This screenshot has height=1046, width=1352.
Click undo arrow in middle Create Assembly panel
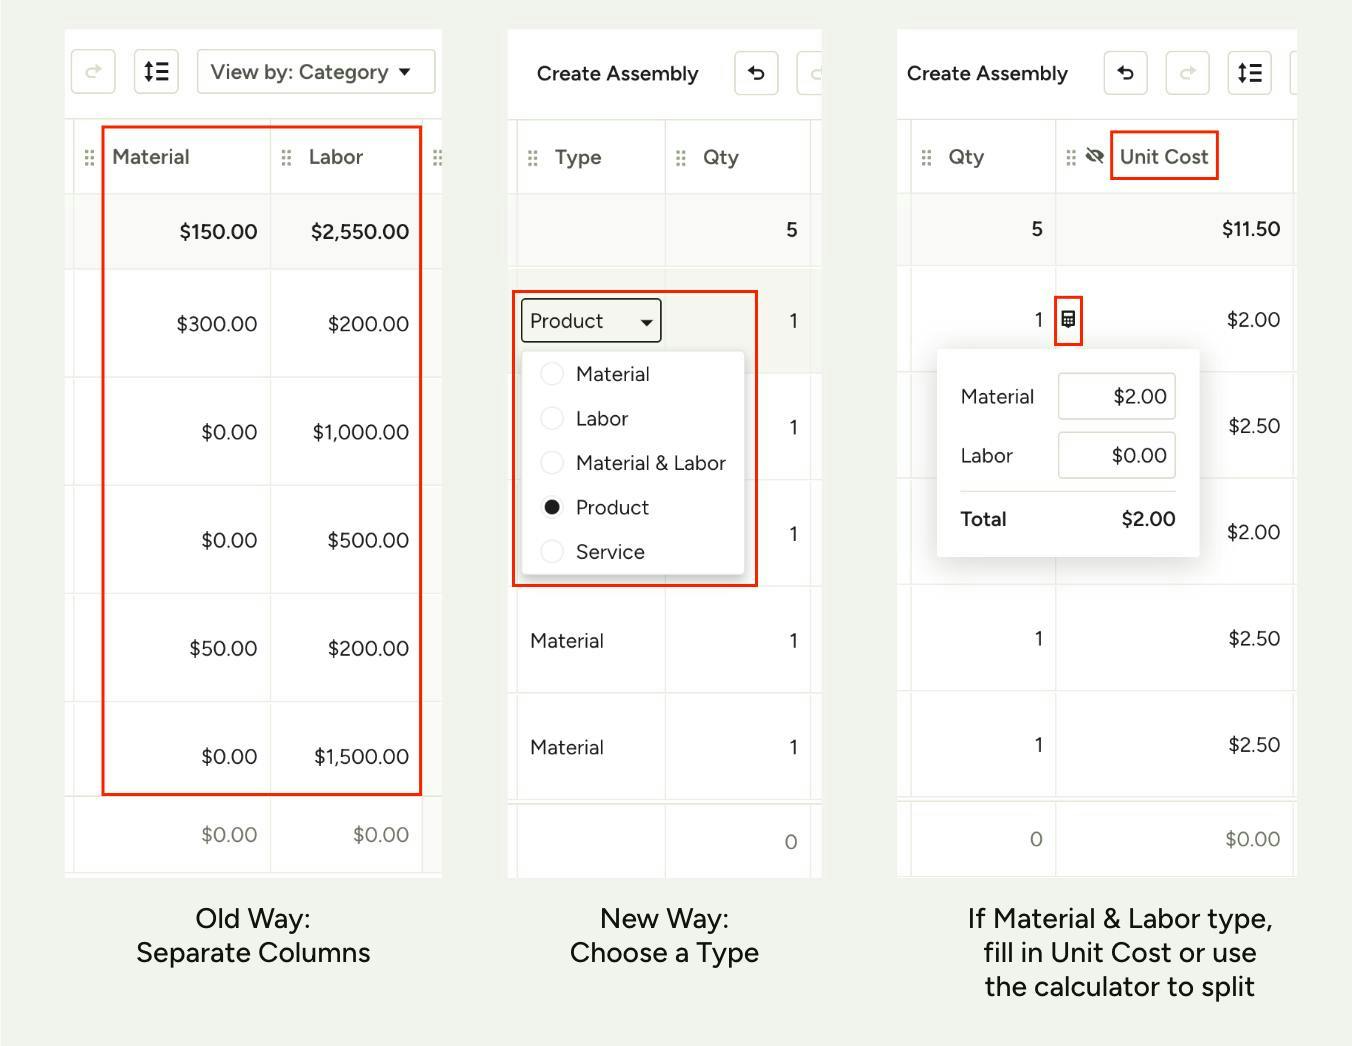pos(756,73)
